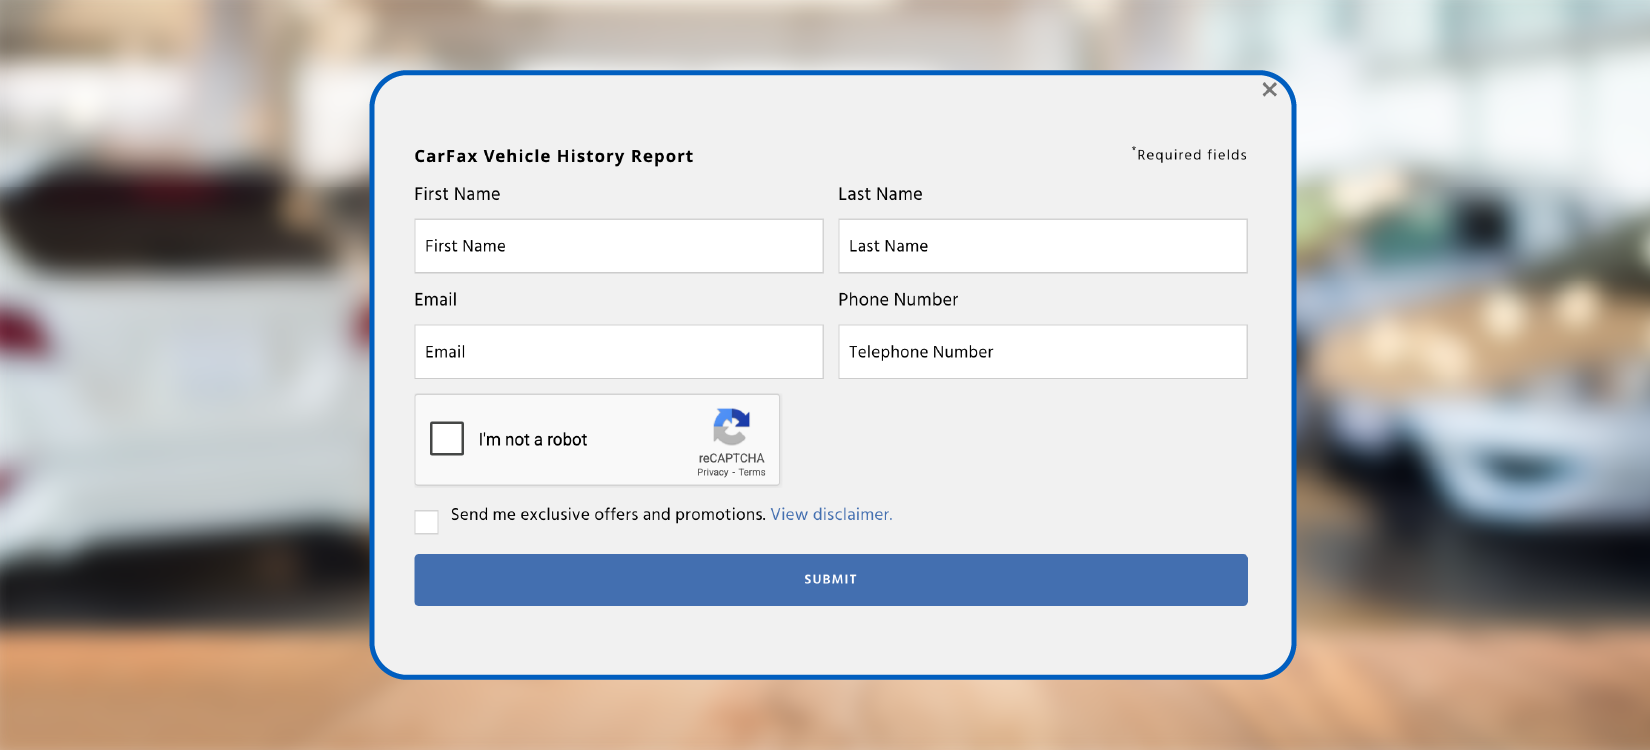1650x750 pixels.
Task: Focus the Email input field
Action: (619, 352)
